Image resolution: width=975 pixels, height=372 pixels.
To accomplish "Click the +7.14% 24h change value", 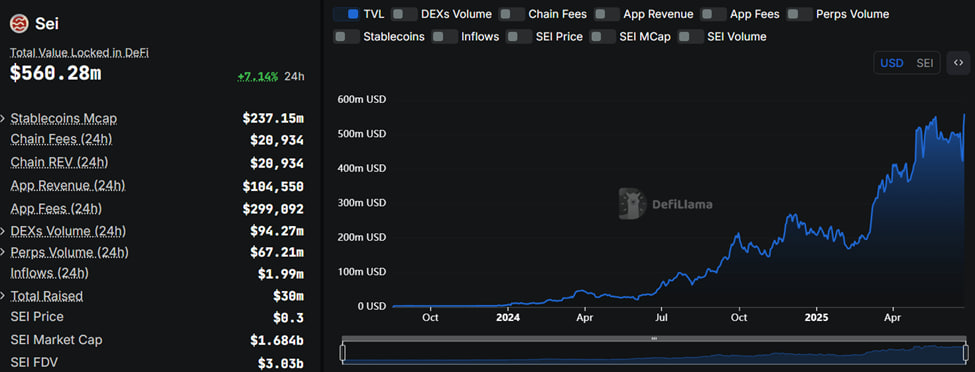I will pyautogui.click(x=257, y=77).
